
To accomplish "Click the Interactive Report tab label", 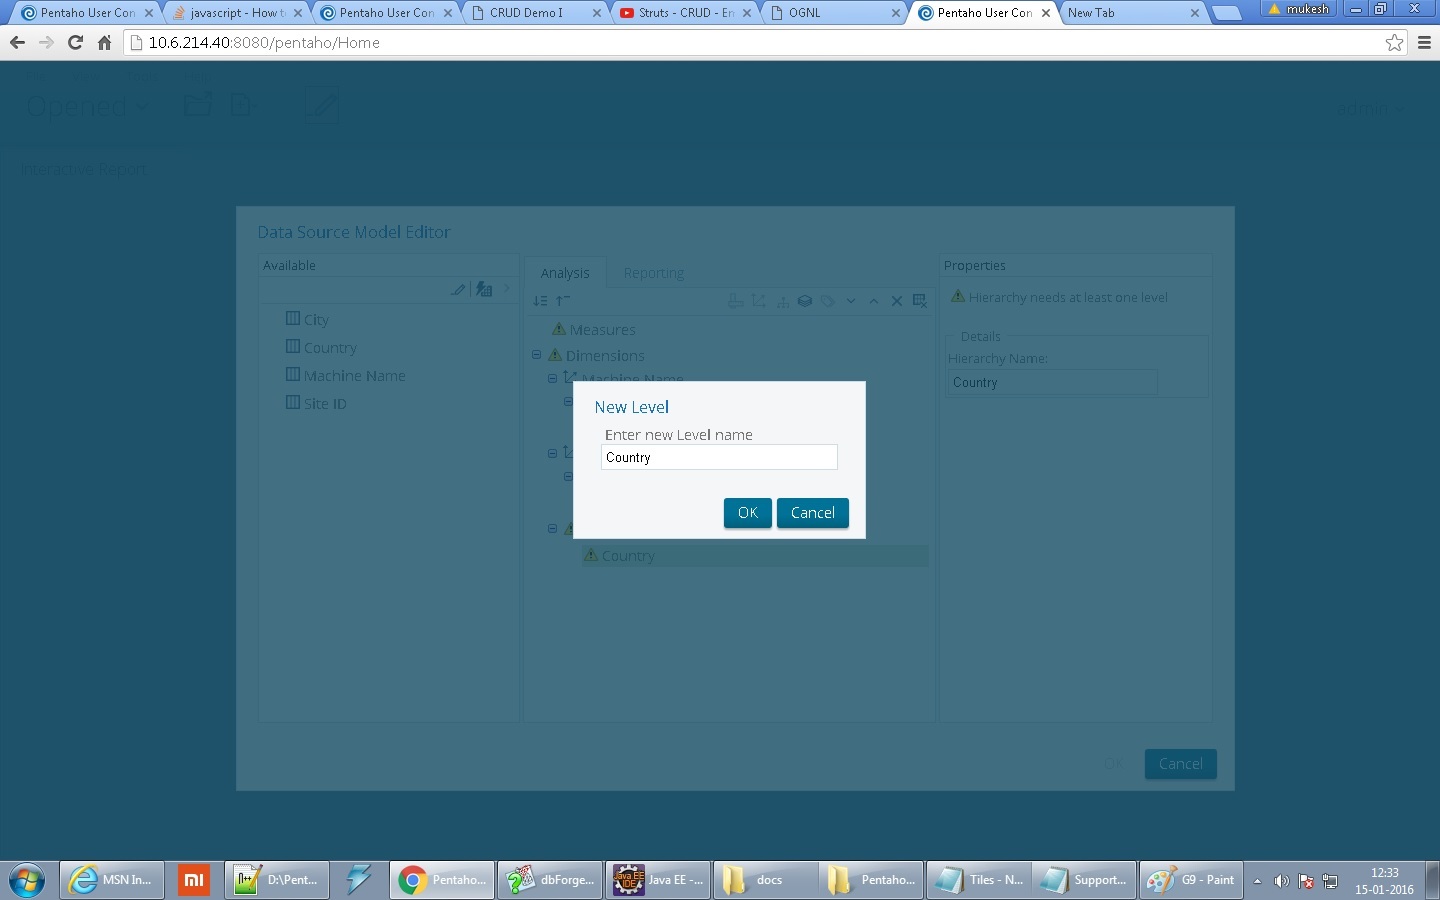I will tap(83, 170).
